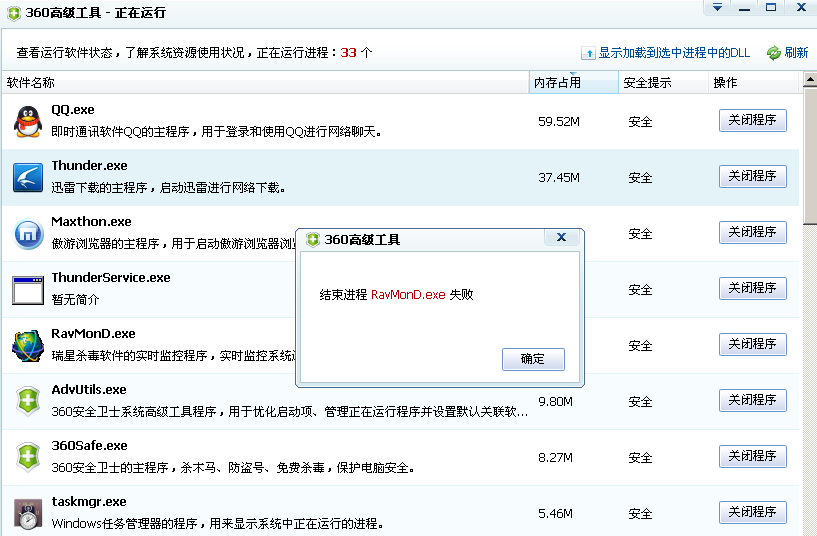Click the 360Safe green shield icon

tap(28, 457)
